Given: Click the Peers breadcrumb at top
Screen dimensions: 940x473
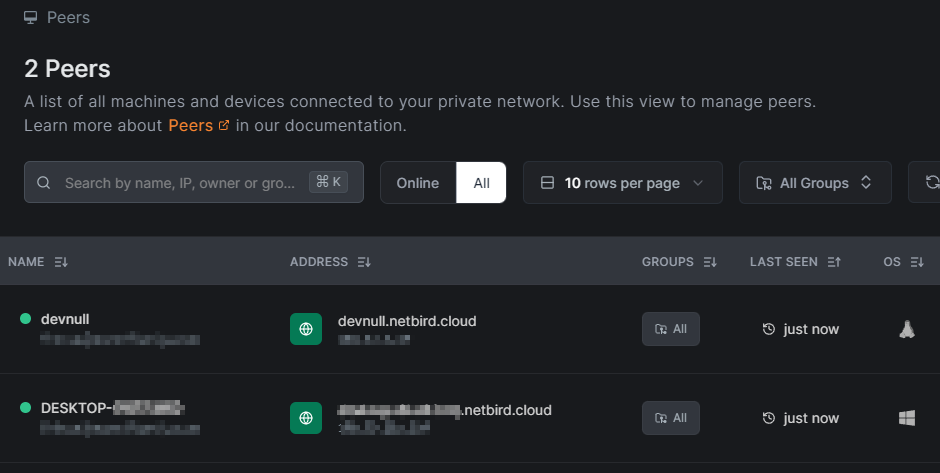Looking at the screenshot, I should (x=68, y=17).
